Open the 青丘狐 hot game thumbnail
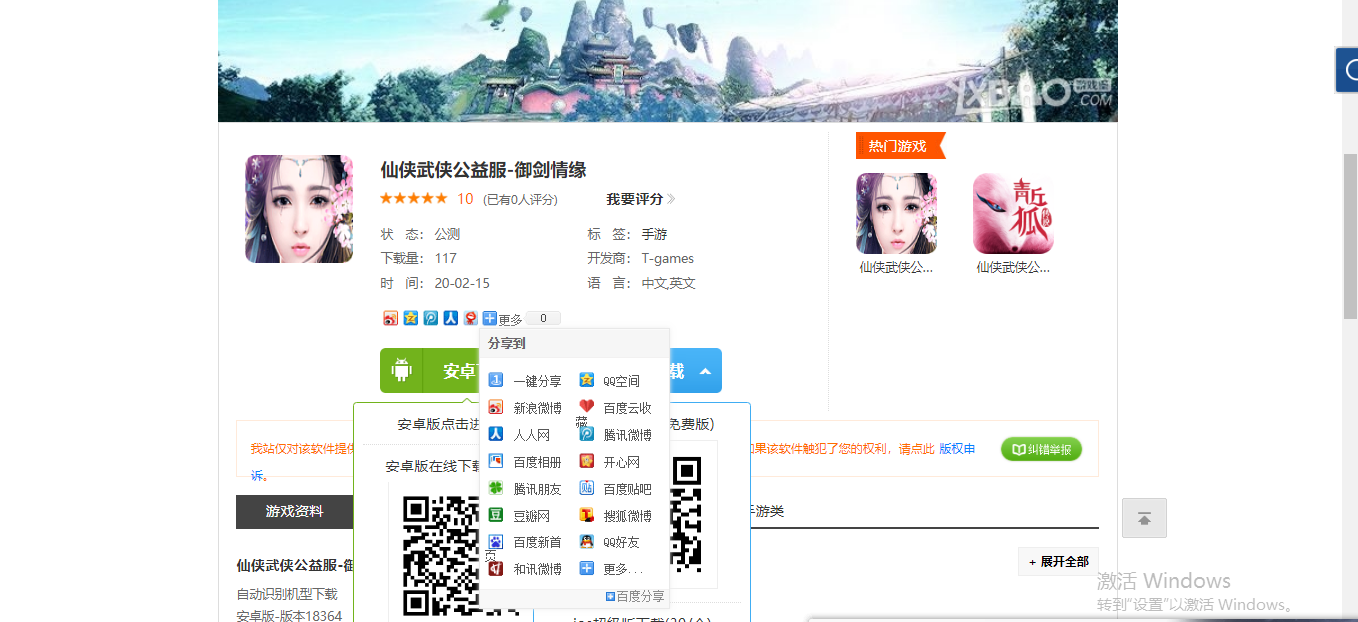The width and height of the screenshot is (1358, 622). click(1012, 214)
